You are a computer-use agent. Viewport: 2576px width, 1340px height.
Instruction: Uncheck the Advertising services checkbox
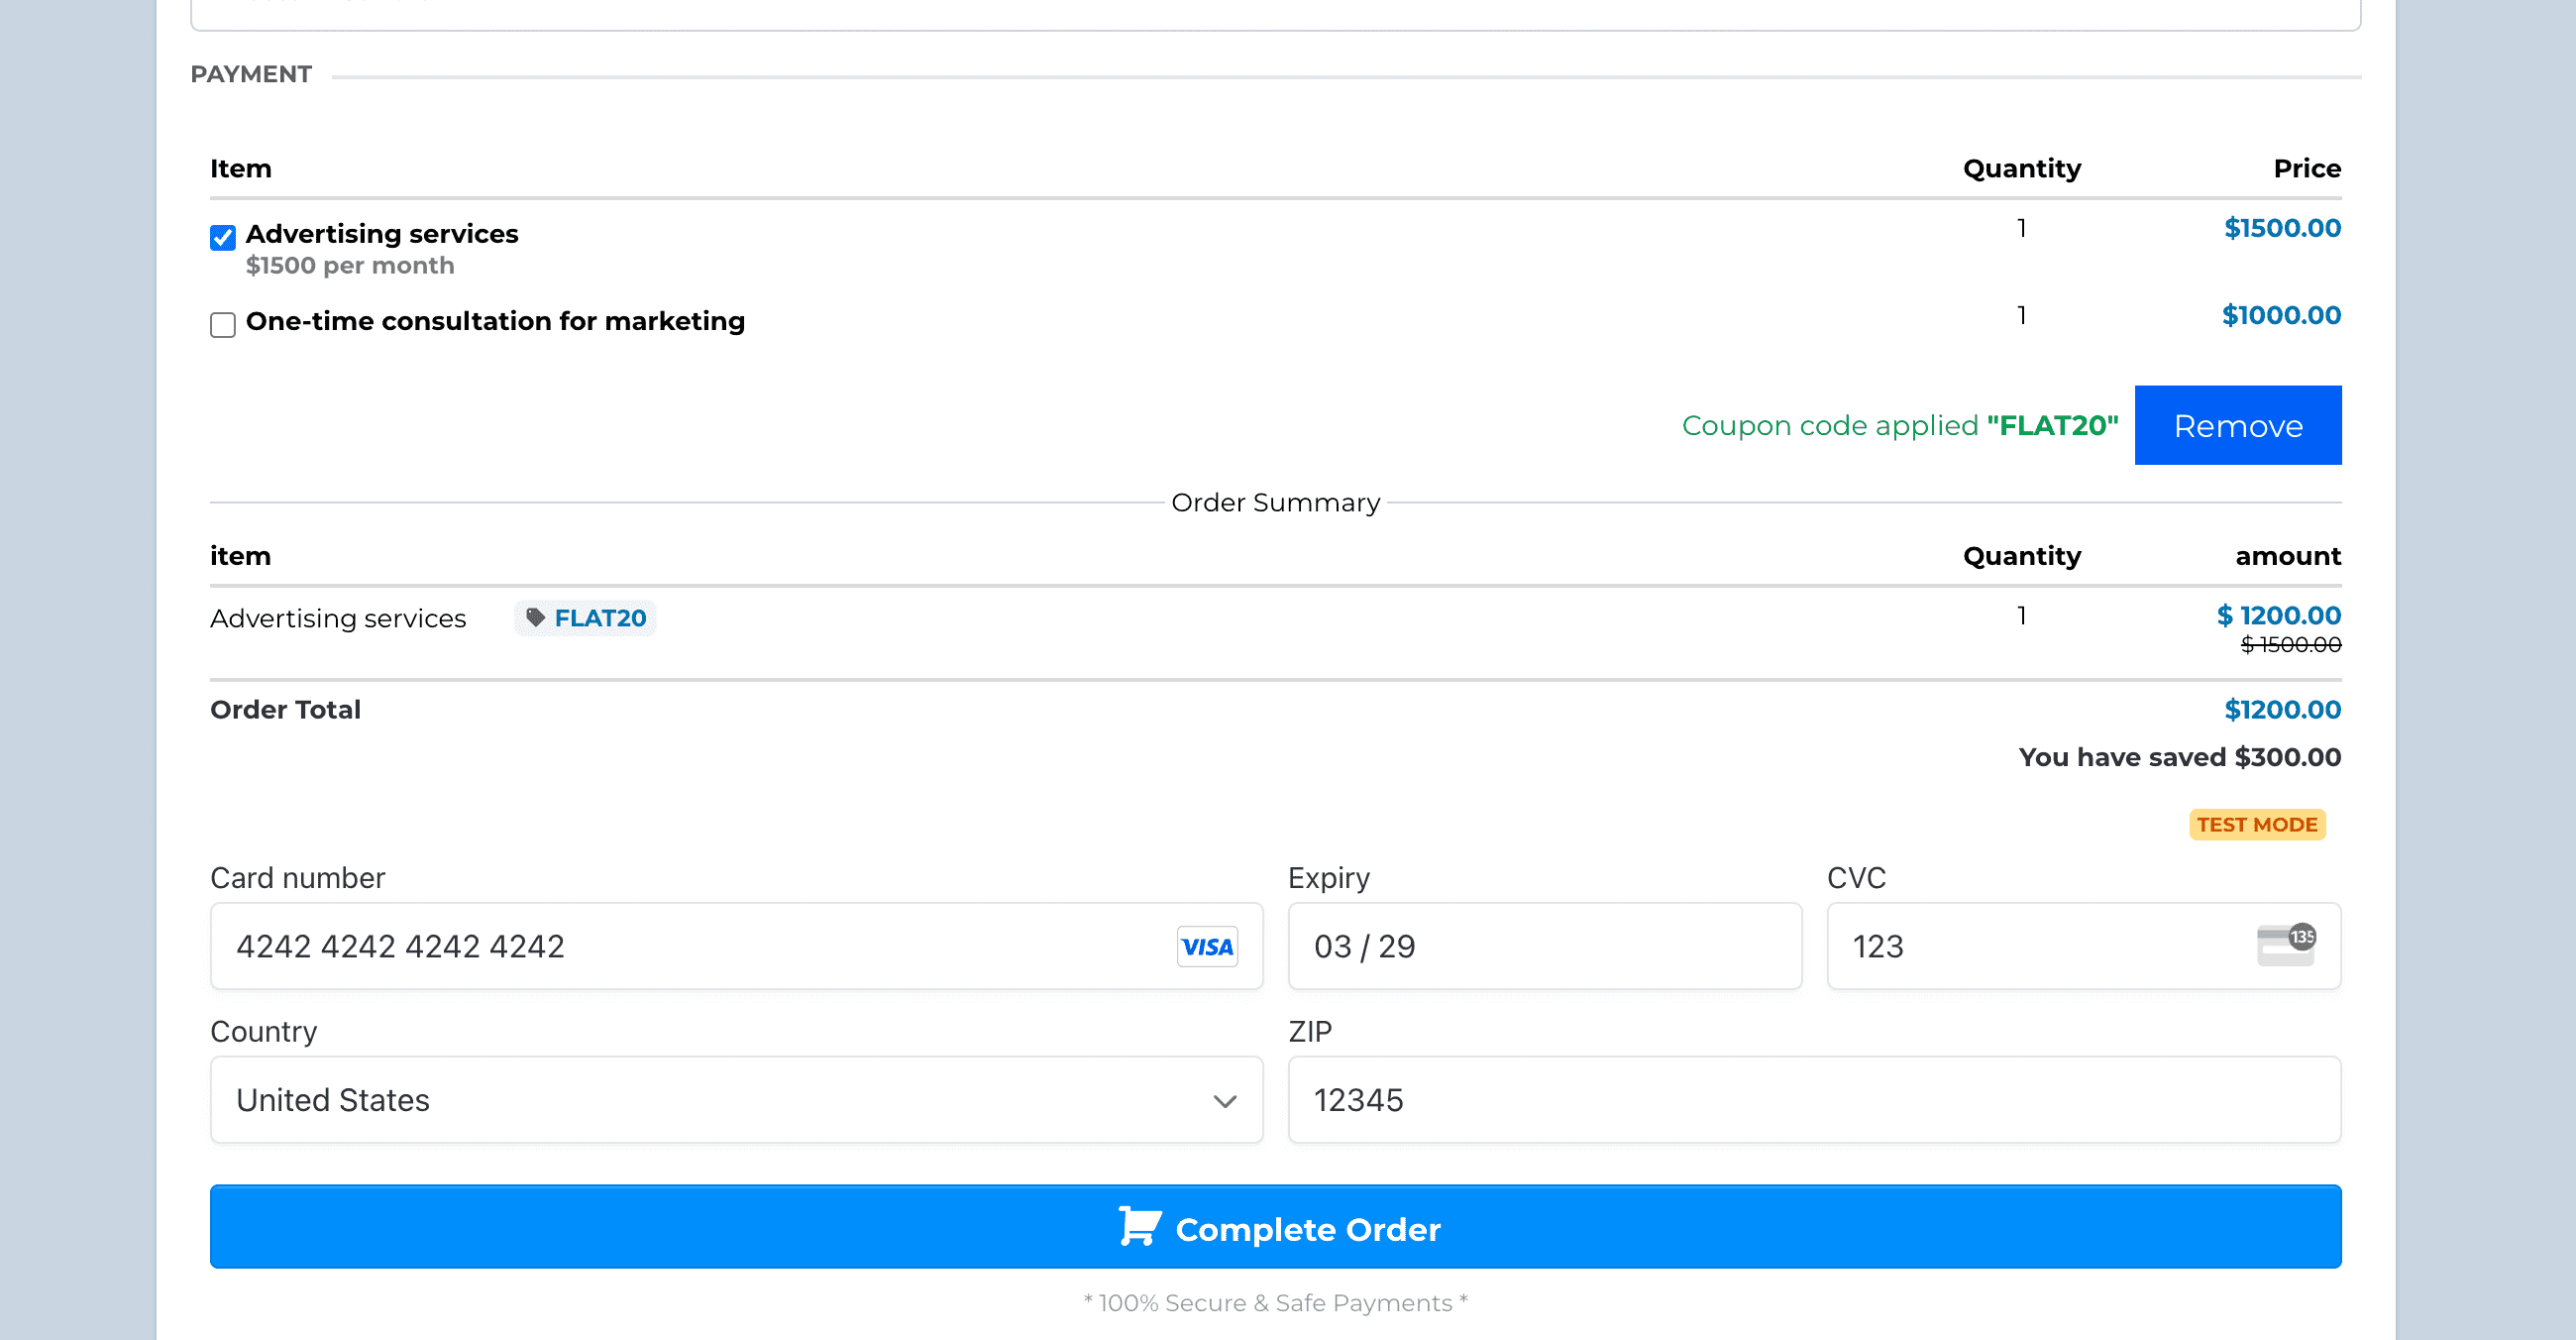click(223, 237)
